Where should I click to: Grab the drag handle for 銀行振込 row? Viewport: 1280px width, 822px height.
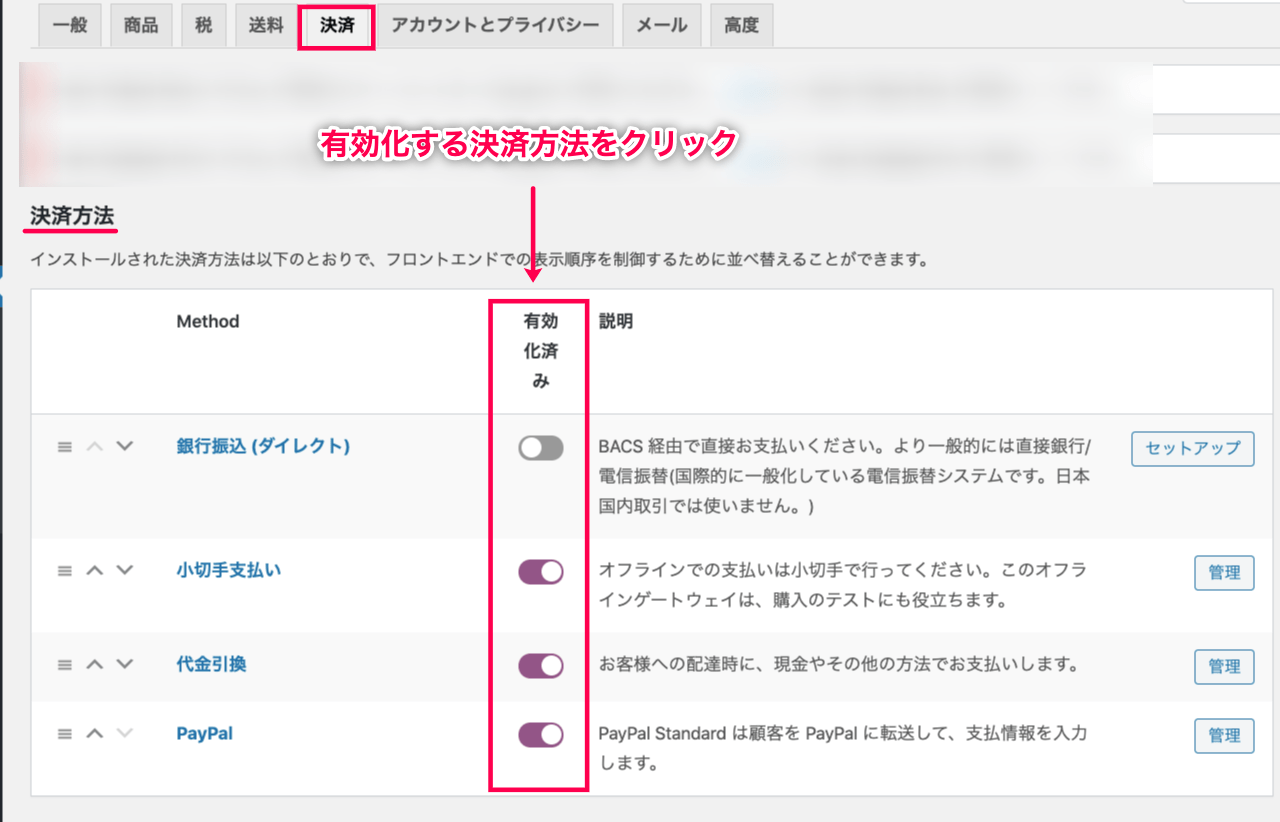(x=65, y=447)
